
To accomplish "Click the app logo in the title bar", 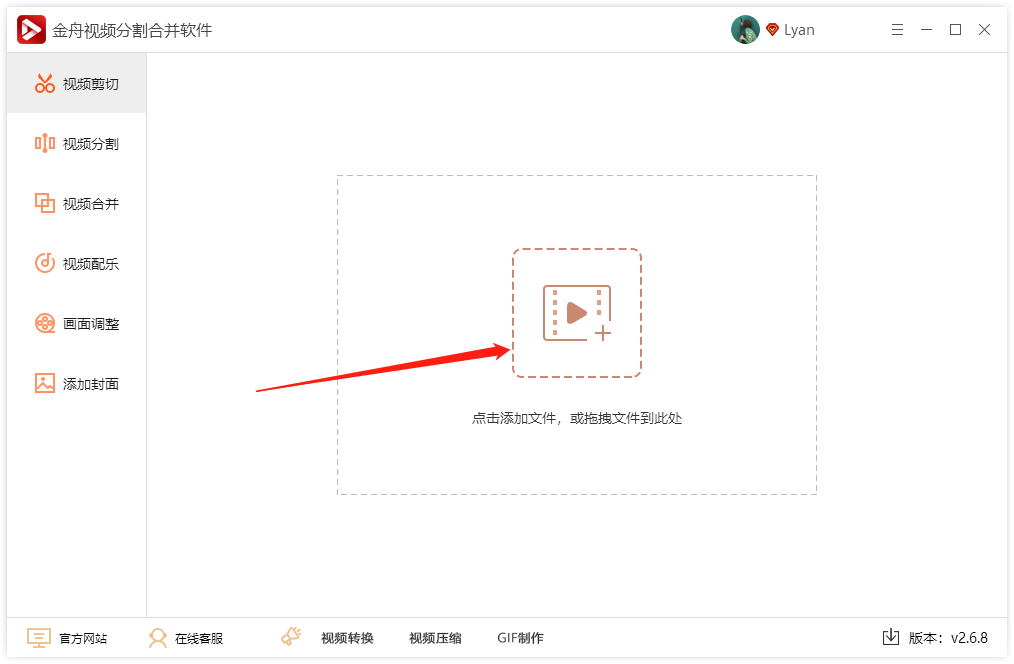I will point(30,29).
